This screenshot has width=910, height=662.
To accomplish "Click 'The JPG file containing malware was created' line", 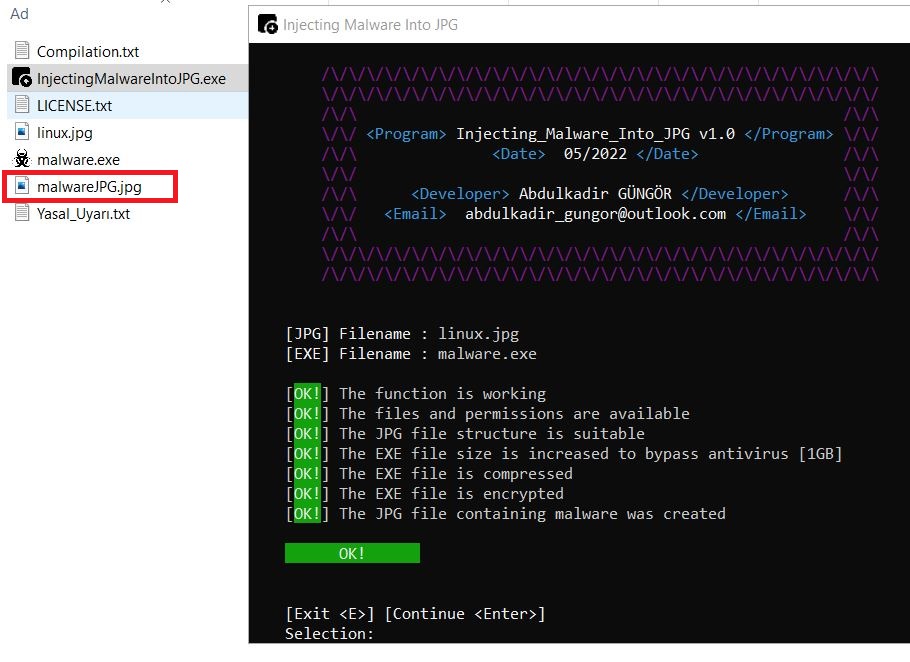I will [505, 514].
